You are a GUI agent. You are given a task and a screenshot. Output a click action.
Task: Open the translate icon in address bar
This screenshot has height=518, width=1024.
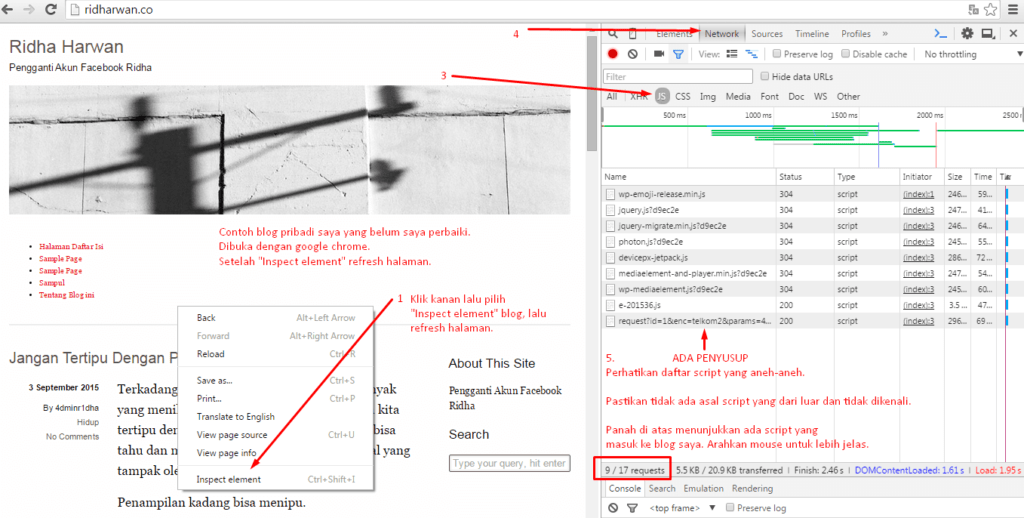pyautogui.click(x=974, y=10)
